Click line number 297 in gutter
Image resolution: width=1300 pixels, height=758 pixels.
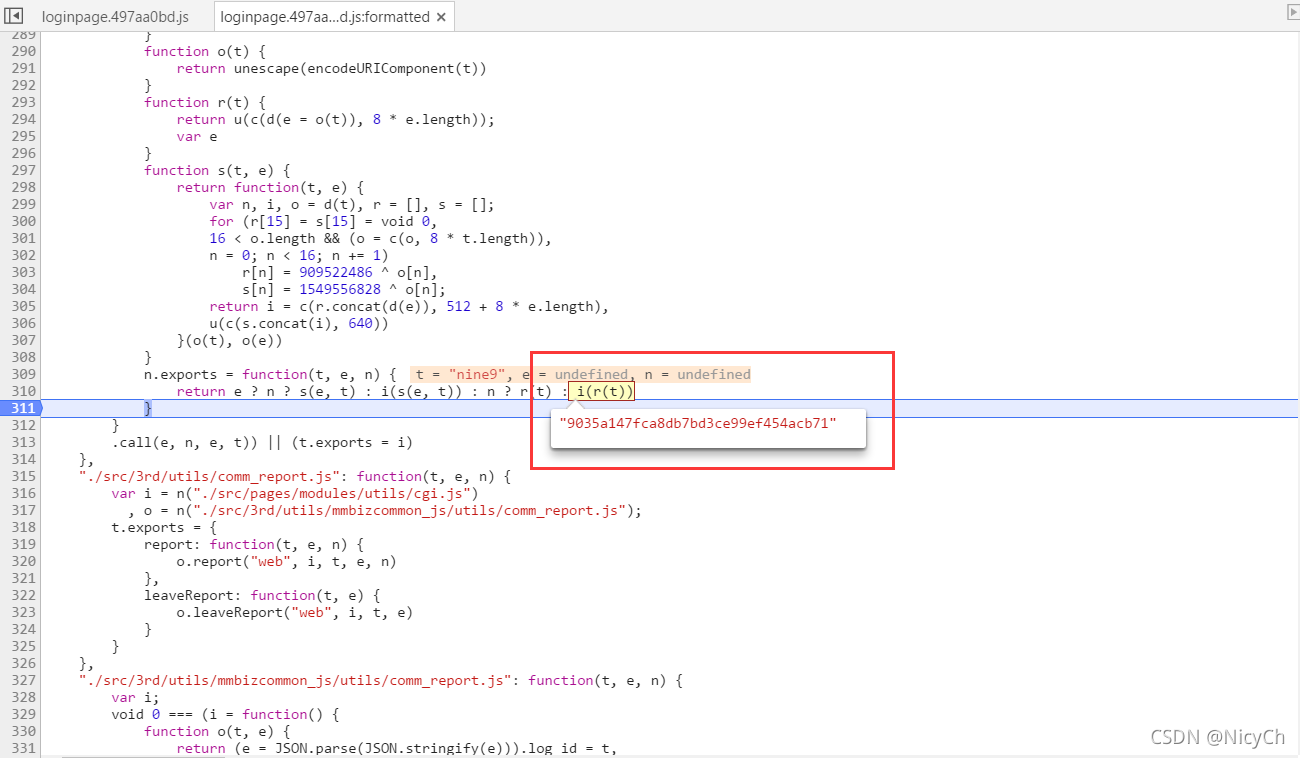point(23,170)
